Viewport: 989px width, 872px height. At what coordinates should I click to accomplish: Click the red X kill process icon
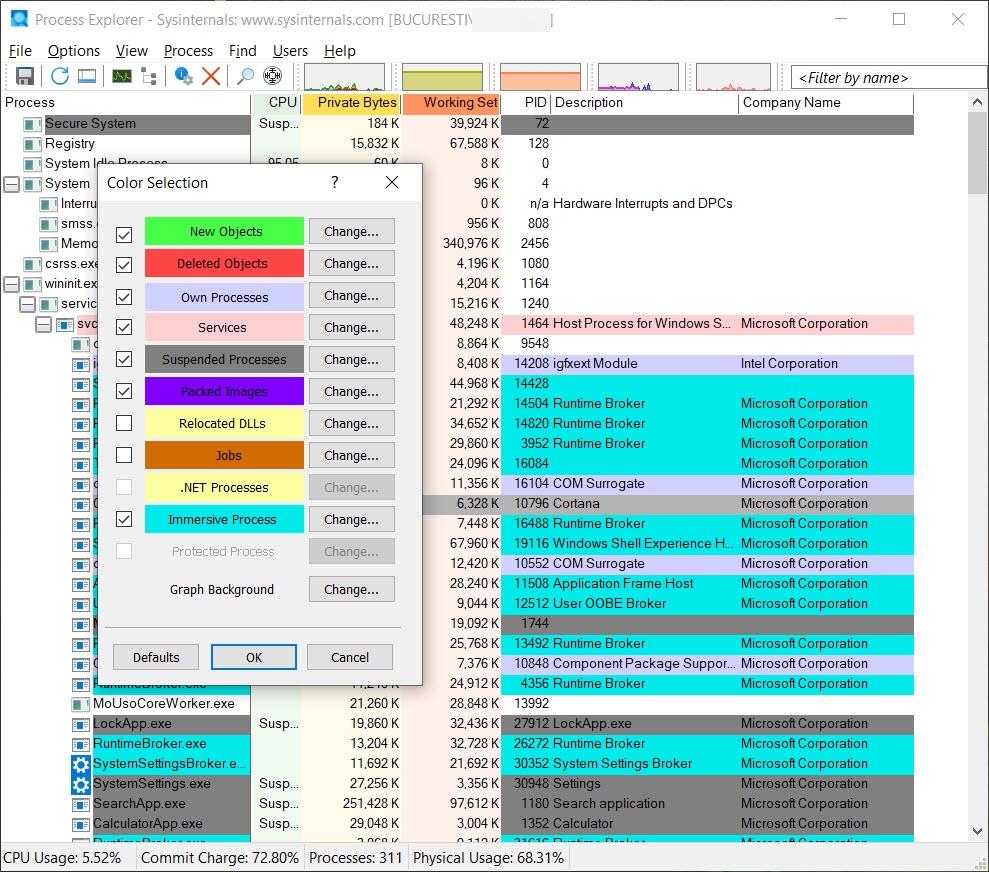pos(211,76)
